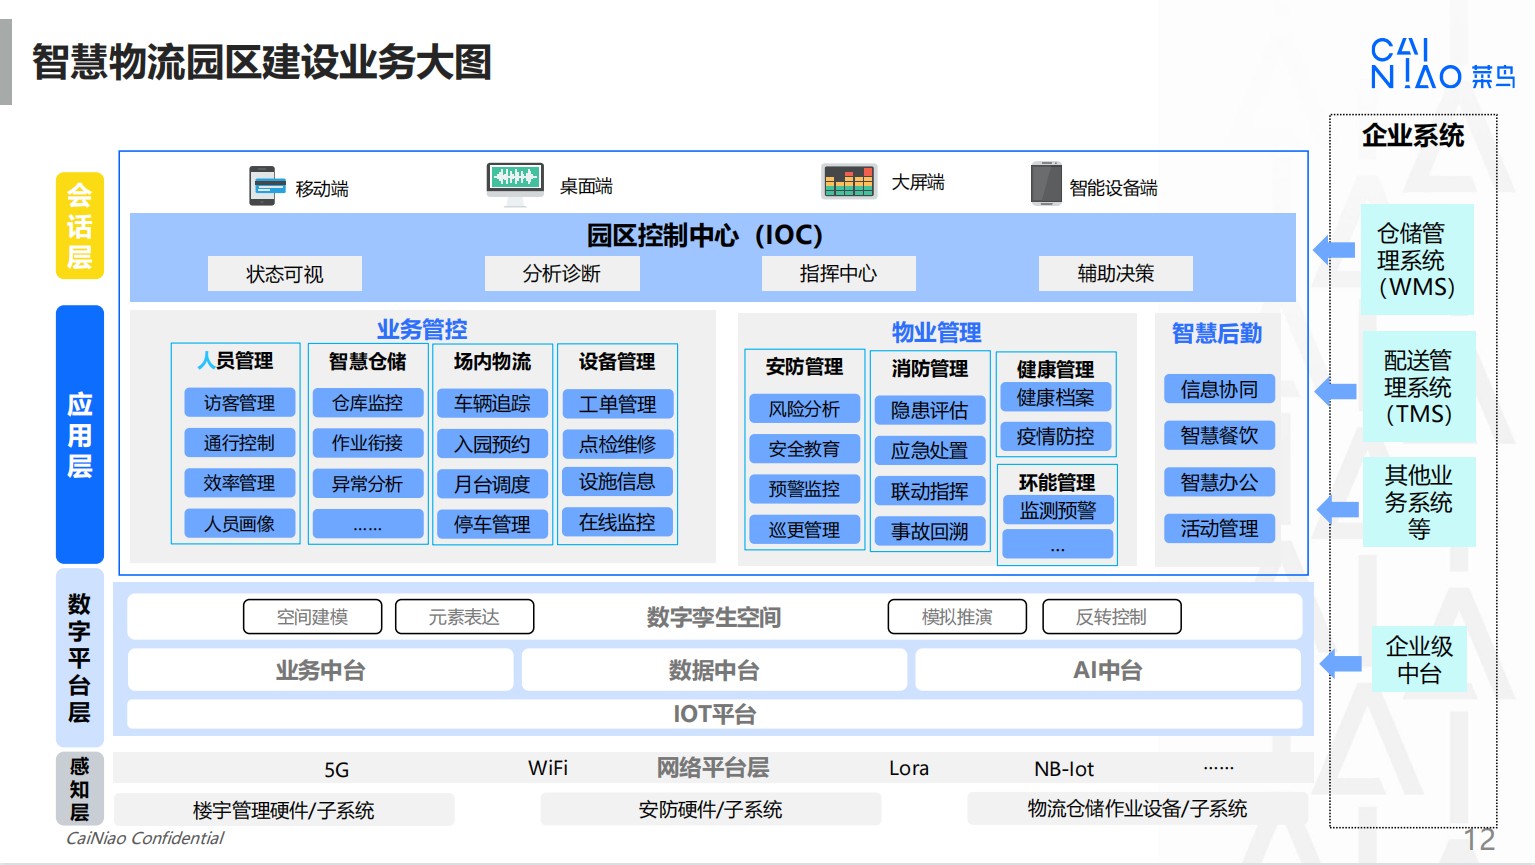Click the smart device icon beside 智能设备端

1046,184
